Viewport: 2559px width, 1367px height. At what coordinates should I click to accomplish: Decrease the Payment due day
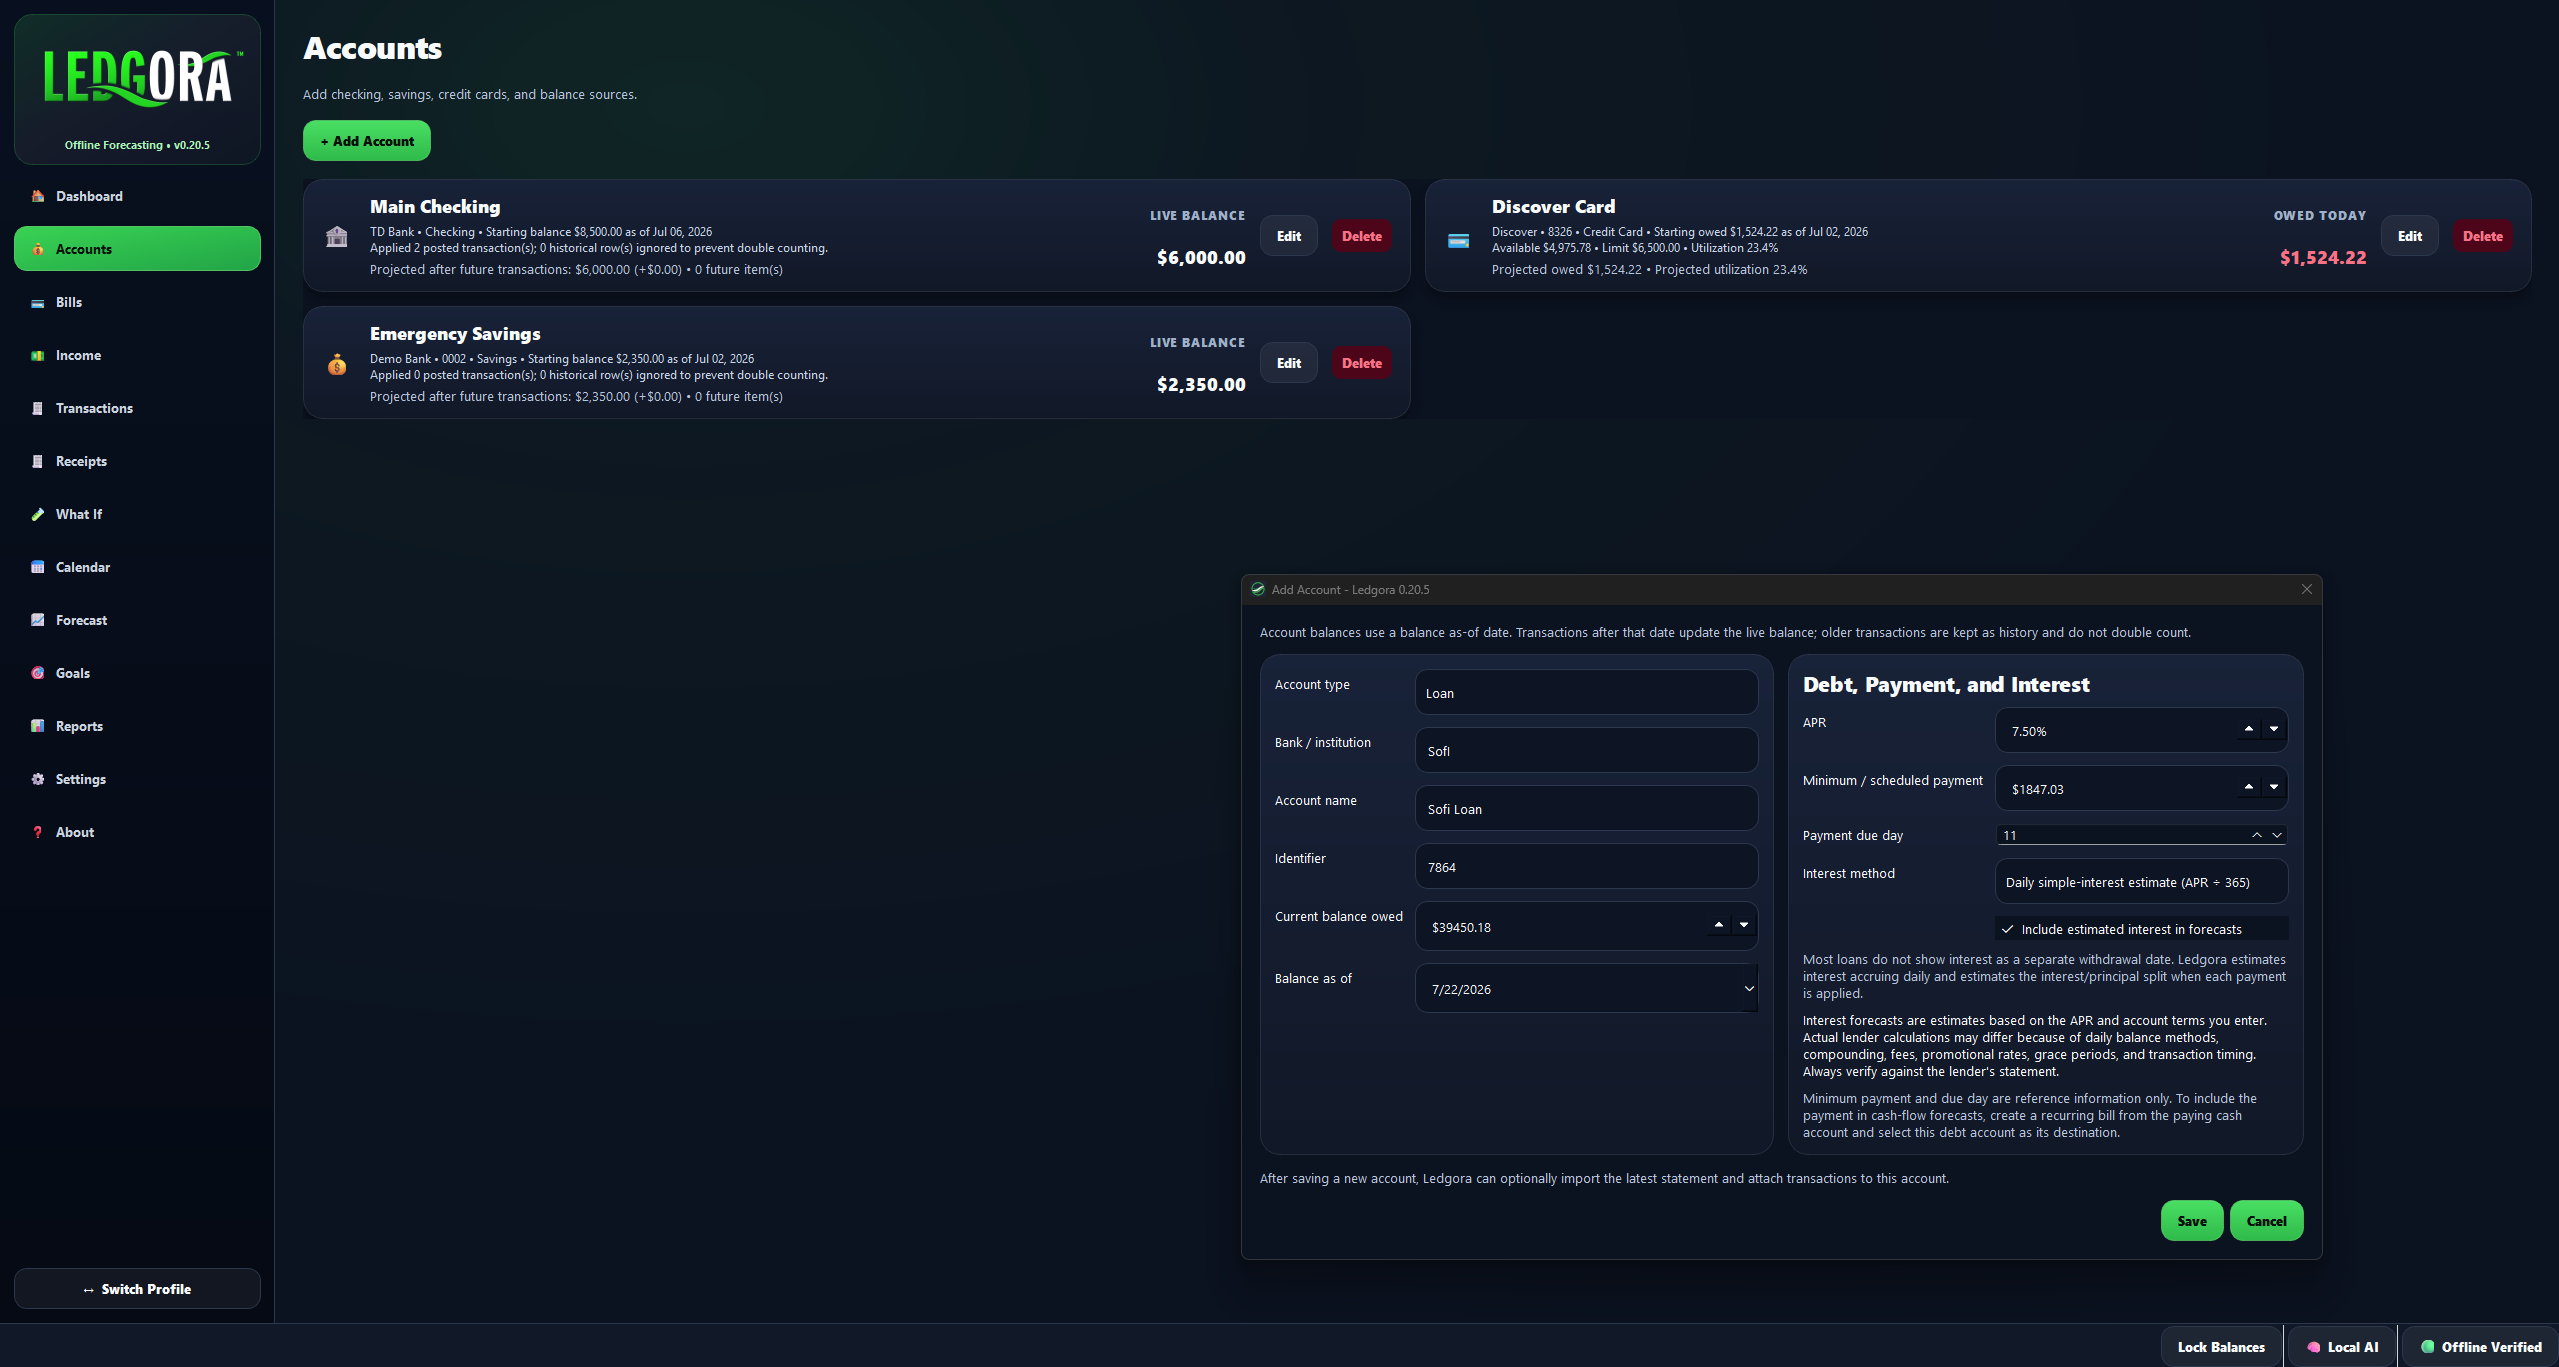tap(2277, 835)
